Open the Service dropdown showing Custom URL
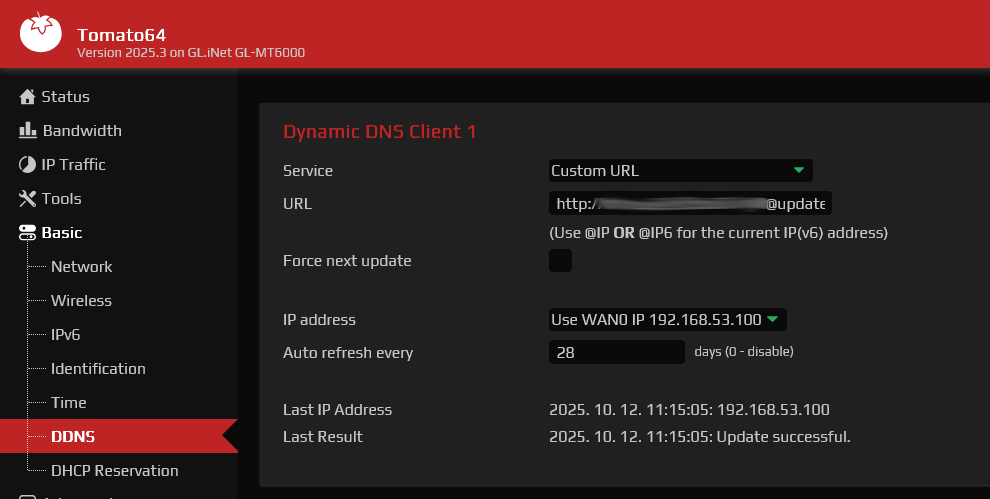This screenshot has height=499, width=990. click(679, 171)
